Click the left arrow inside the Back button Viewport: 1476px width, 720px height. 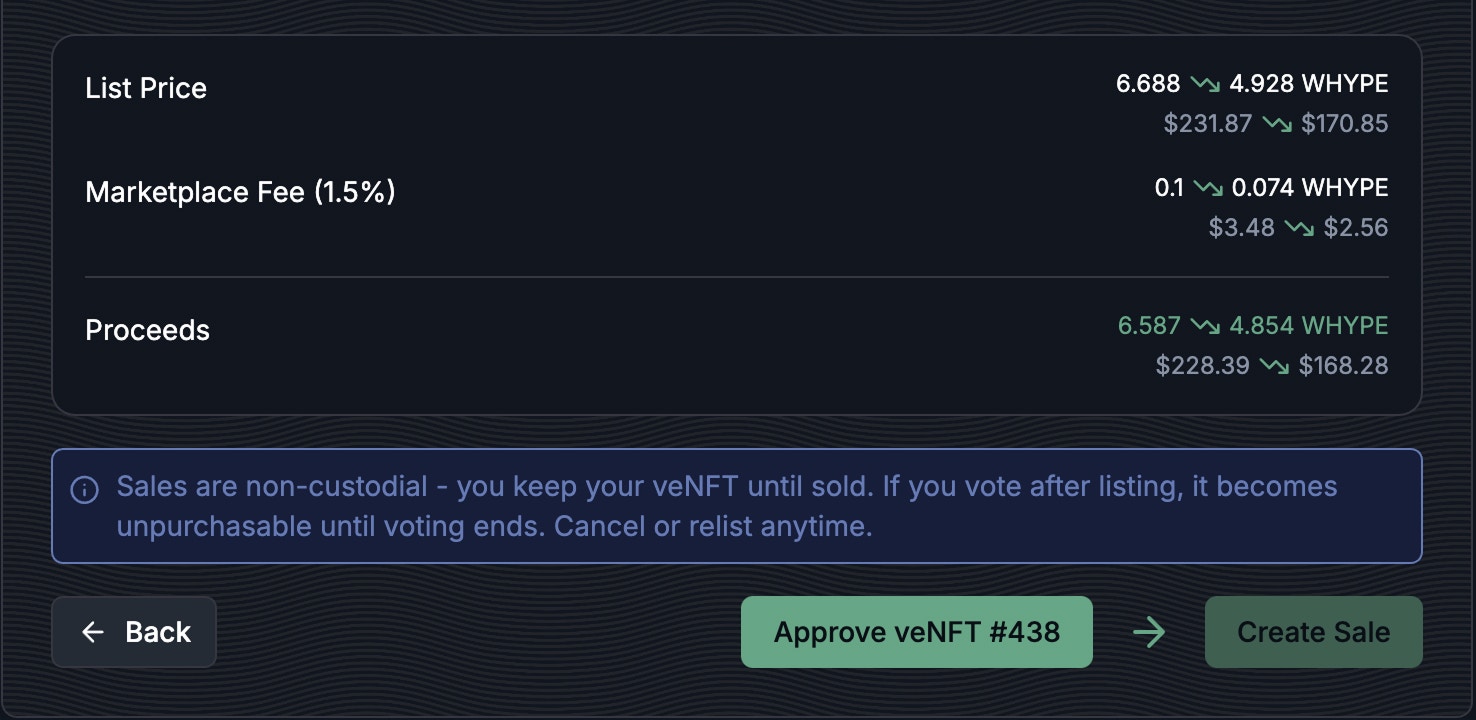[93, 632]
